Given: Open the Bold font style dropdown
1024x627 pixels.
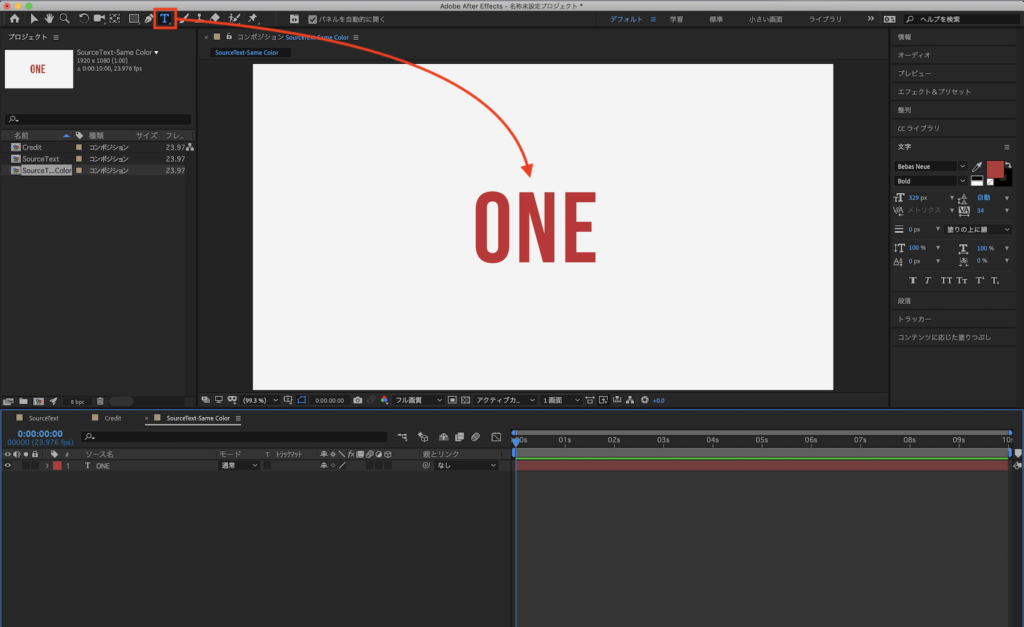Looking at the screenshot, I should point(926,181).
